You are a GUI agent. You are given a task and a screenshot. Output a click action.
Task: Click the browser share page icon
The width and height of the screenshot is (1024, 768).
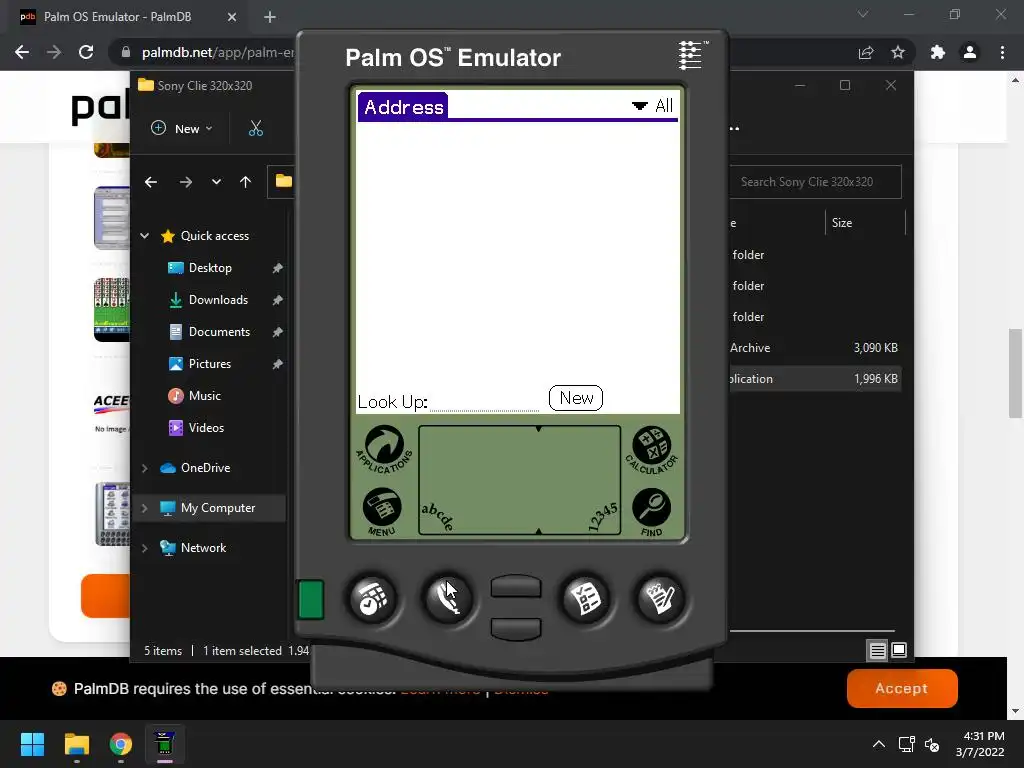[866, 52]
